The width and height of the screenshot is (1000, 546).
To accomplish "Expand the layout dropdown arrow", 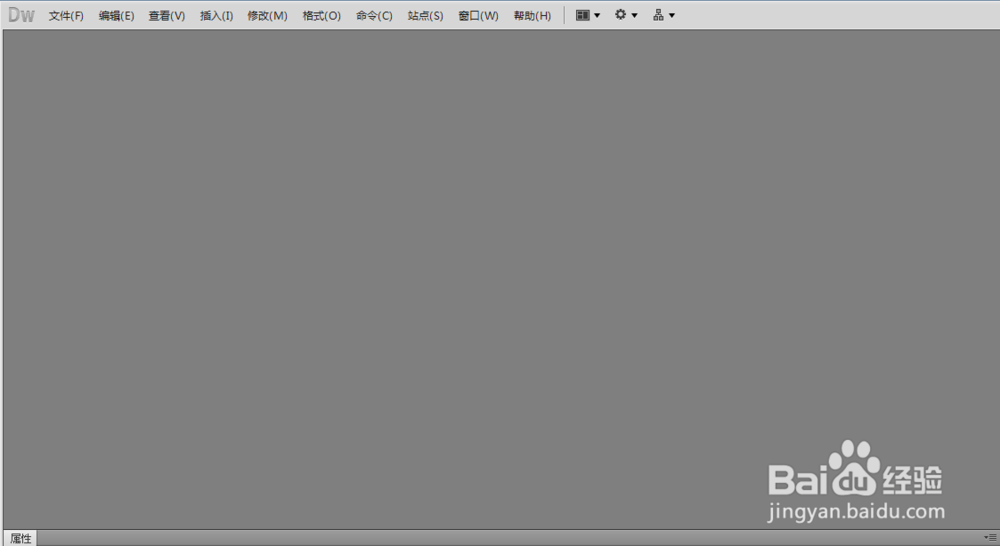I will point(597,16).
